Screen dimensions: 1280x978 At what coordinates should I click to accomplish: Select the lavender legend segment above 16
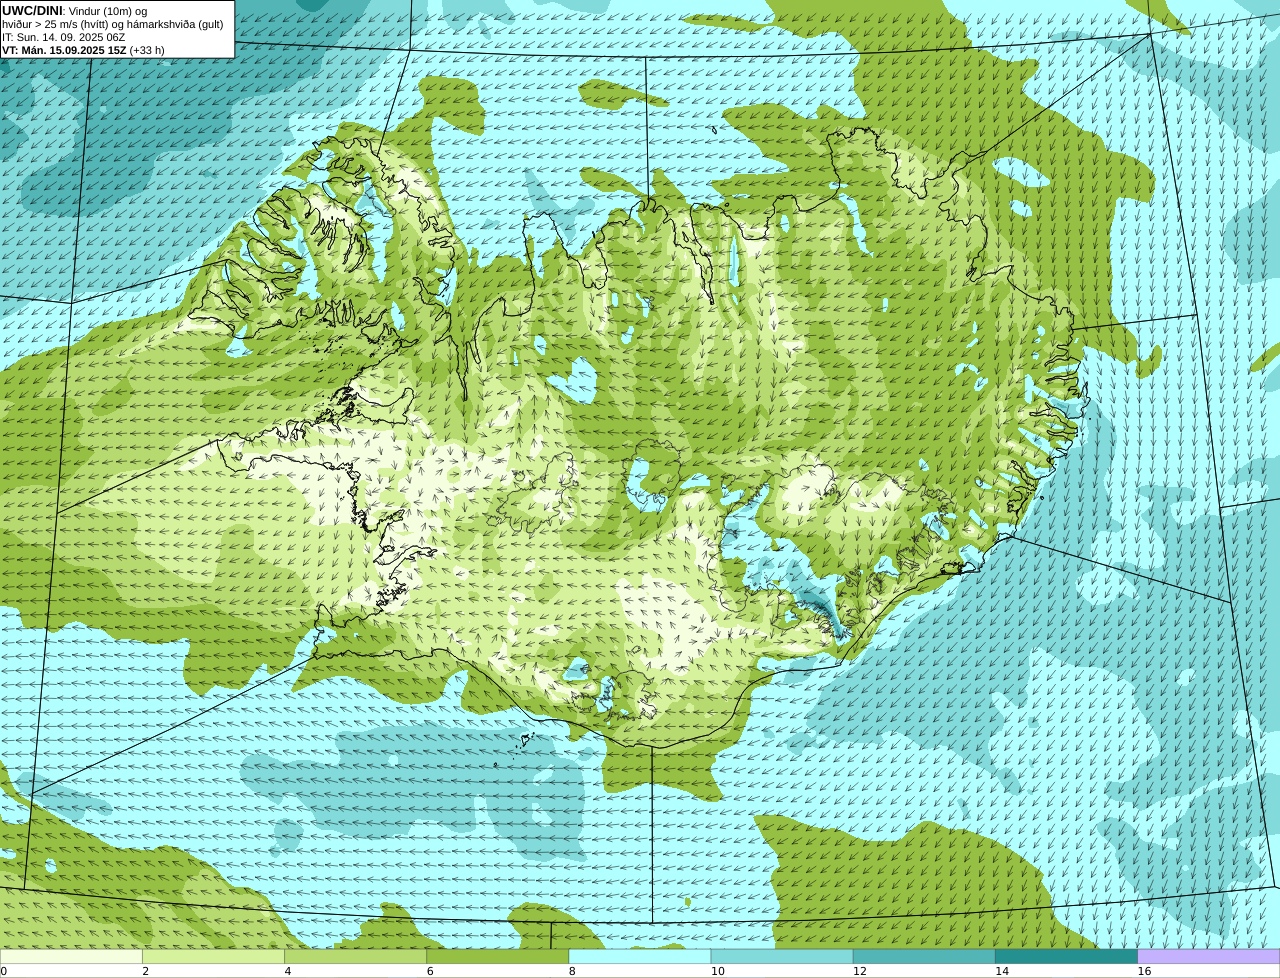tap(1209, 956)
